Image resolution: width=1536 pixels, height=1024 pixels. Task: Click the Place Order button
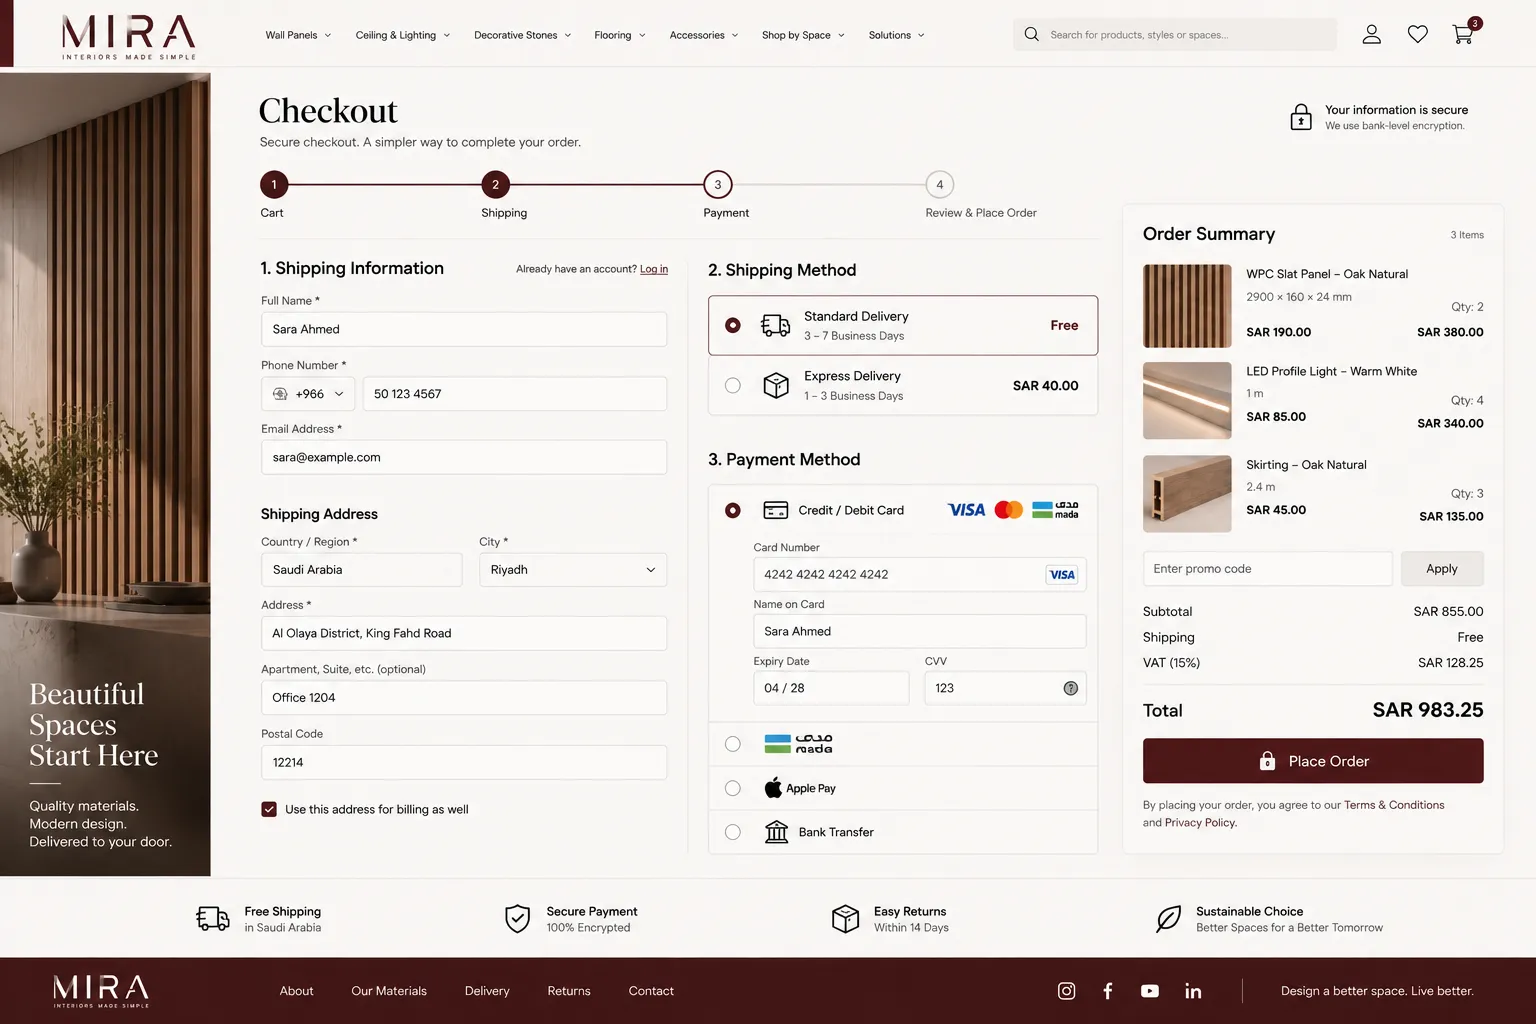(x=1313, y=761)
